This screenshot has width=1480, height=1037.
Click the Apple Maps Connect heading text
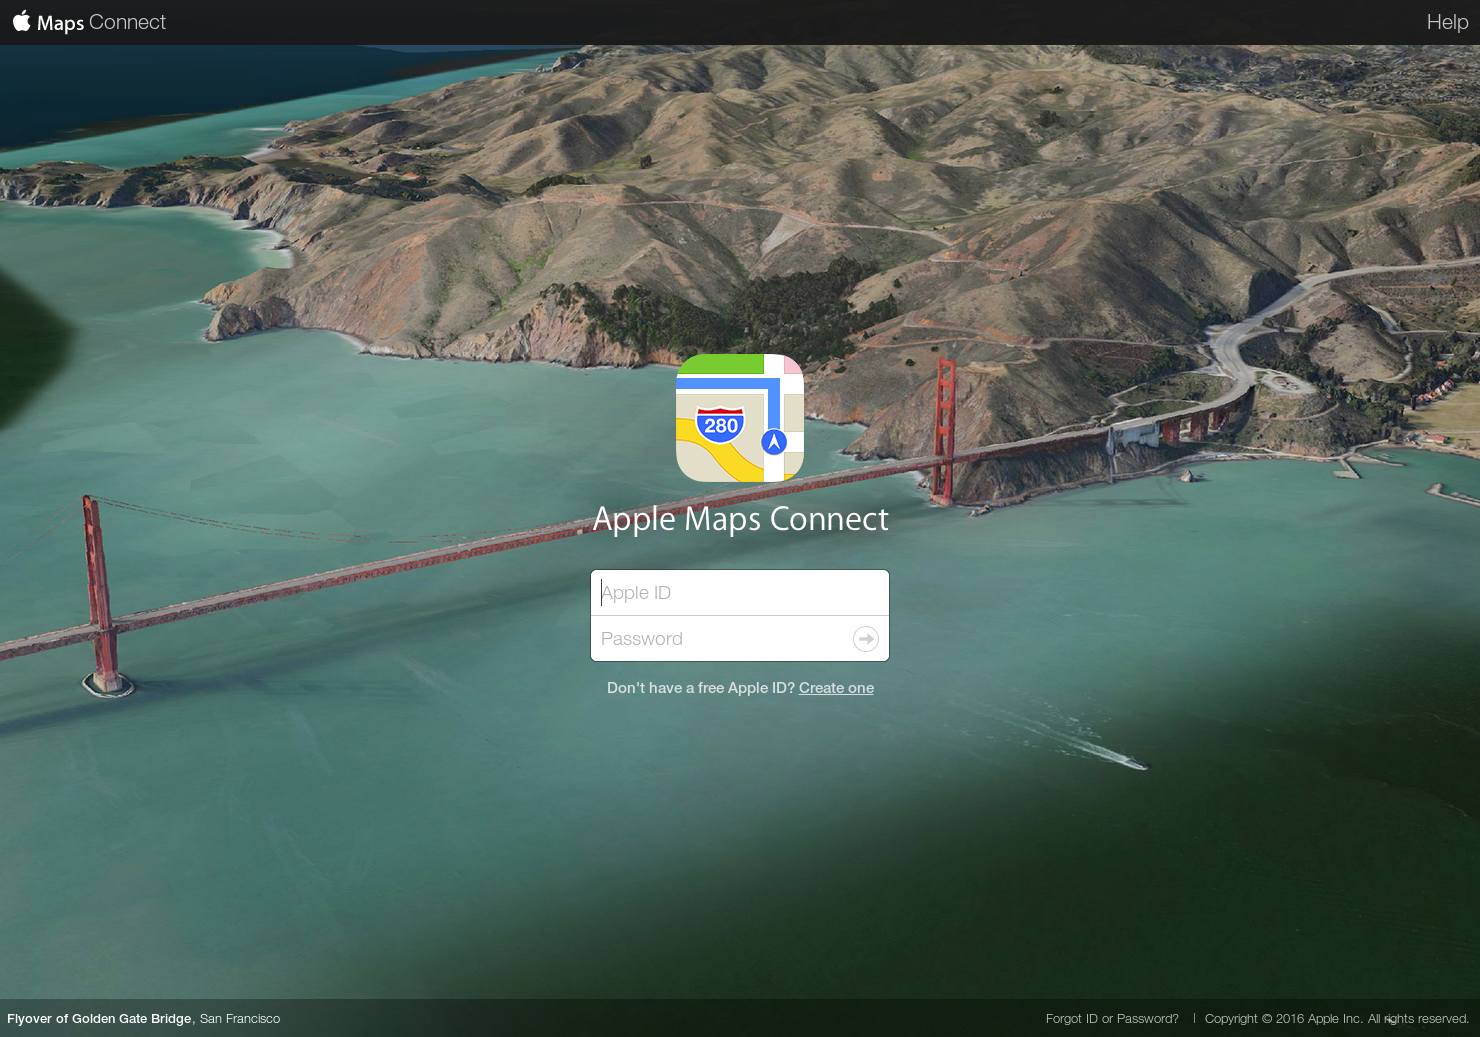pos(740,519)
